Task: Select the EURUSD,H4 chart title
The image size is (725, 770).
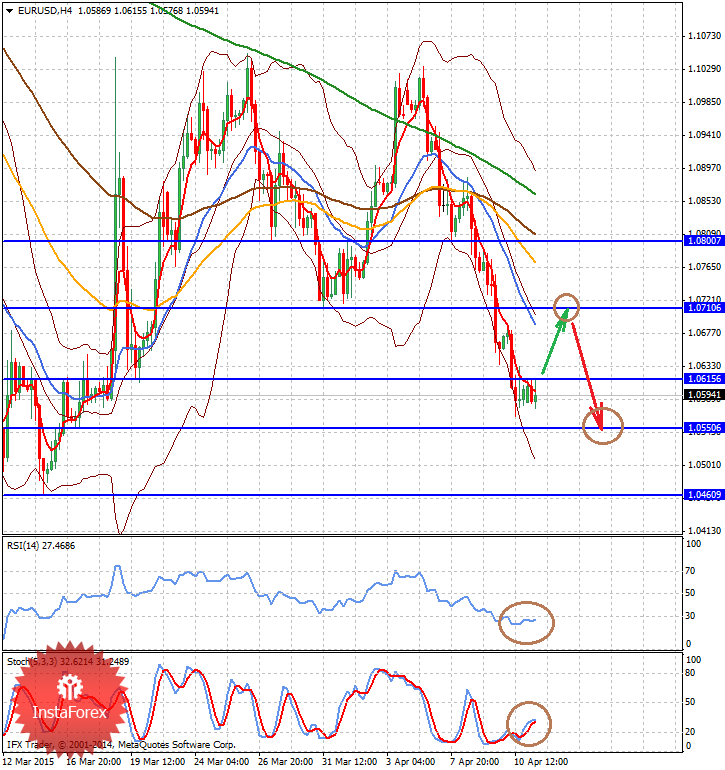Action: click(x=45, y=10)
